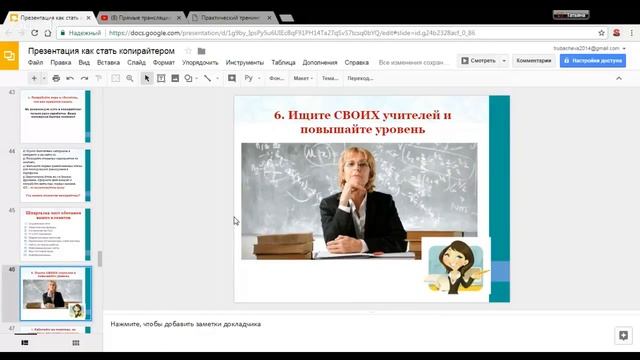Open the Правка menu
The height and width of the screenshot is (360, 640).
coord(61,62)
